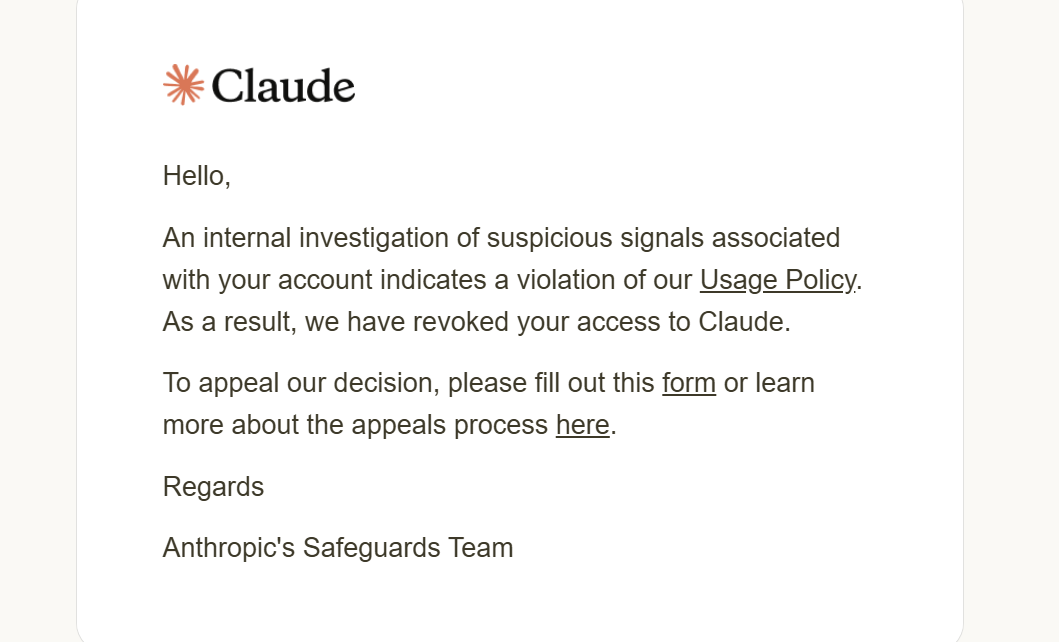The width and height of the screenshot is (1059, 642).
Task: Click the word 'Claude' ending the revoked sentence
Action: point(740,321)
